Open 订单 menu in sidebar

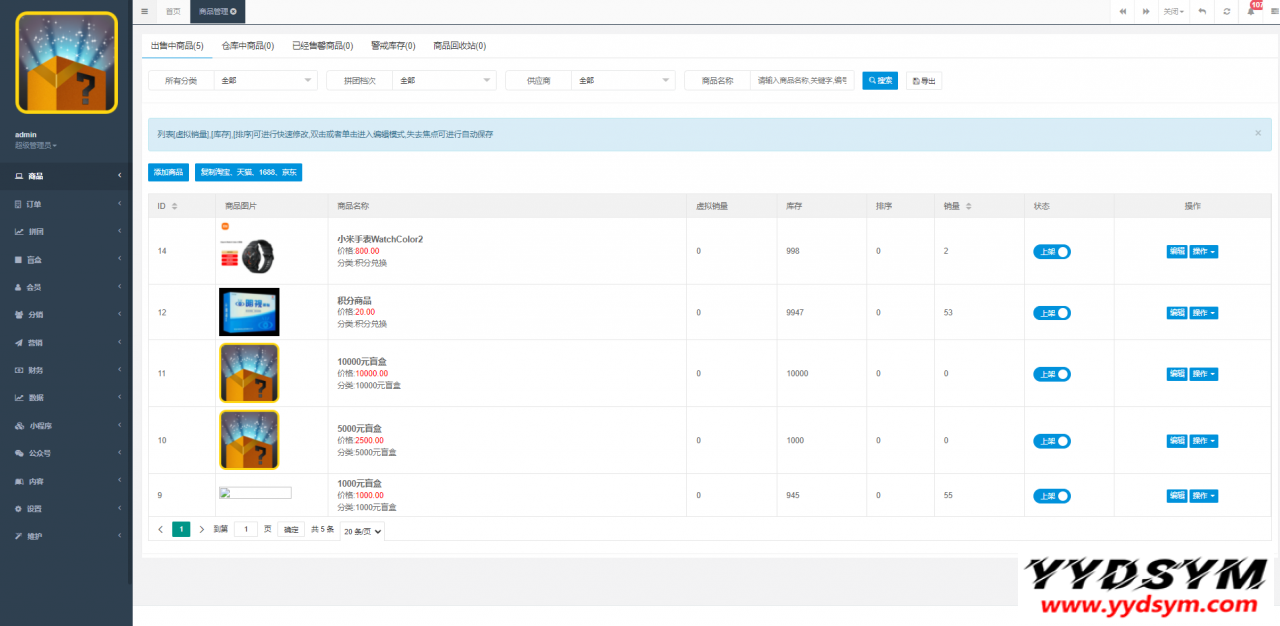(66, 204)
